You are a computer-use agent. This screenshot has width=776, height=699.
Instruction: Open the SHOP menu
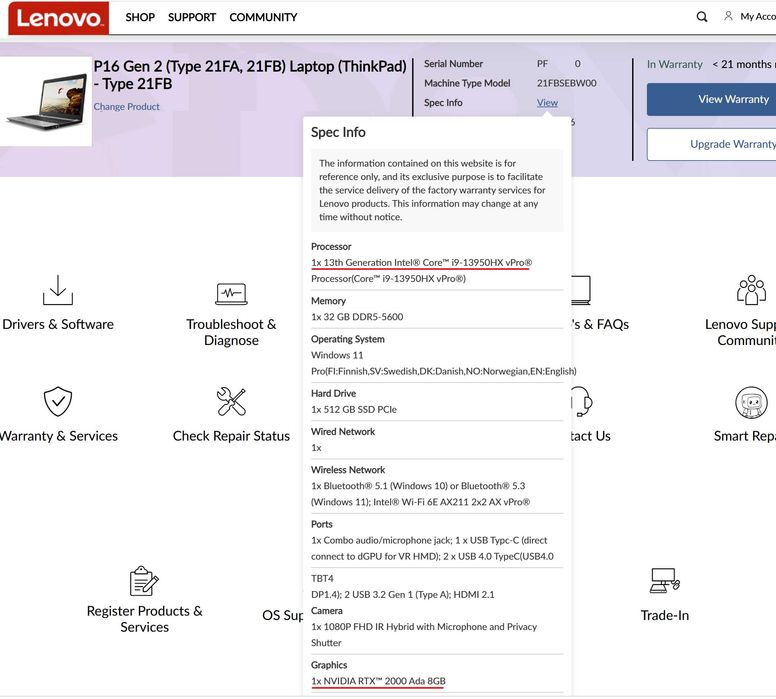point(140,17)
